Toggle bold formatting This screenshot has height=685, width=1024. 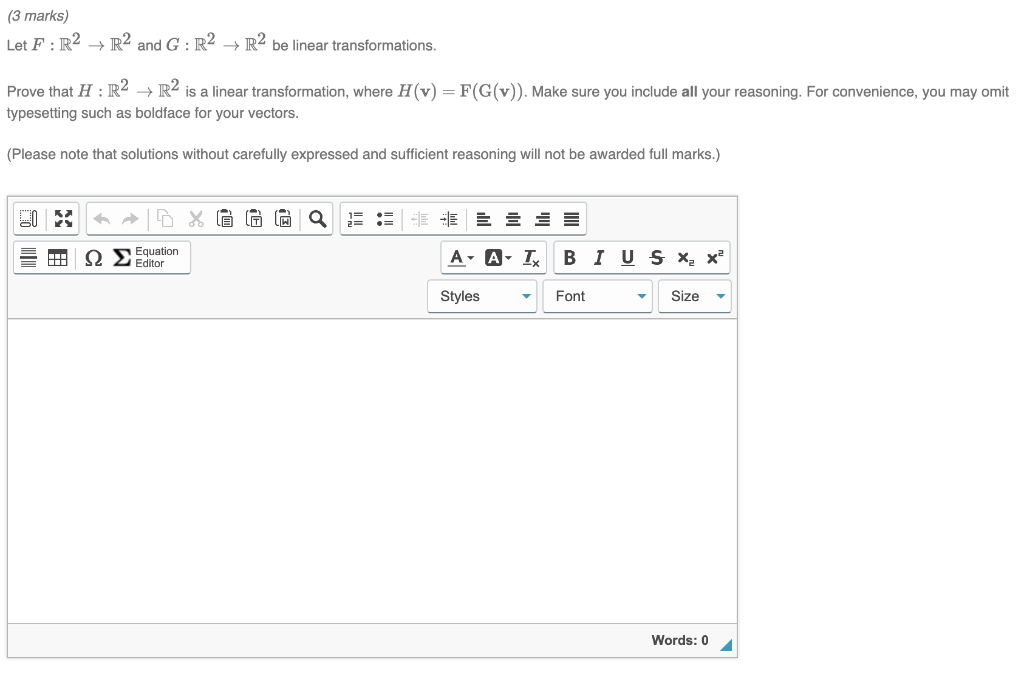pos(569,257)
